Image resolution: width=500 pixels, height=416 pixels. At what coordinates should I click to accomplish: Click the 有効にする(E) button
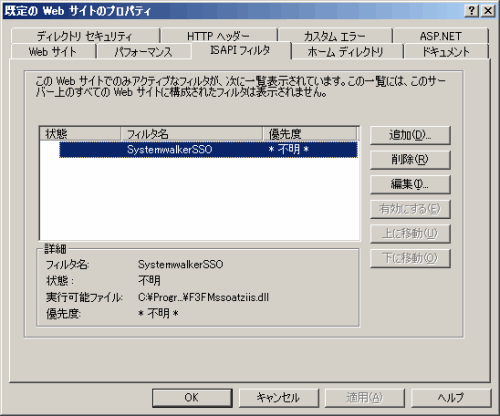pyautogui.click(x=410, y=209)
